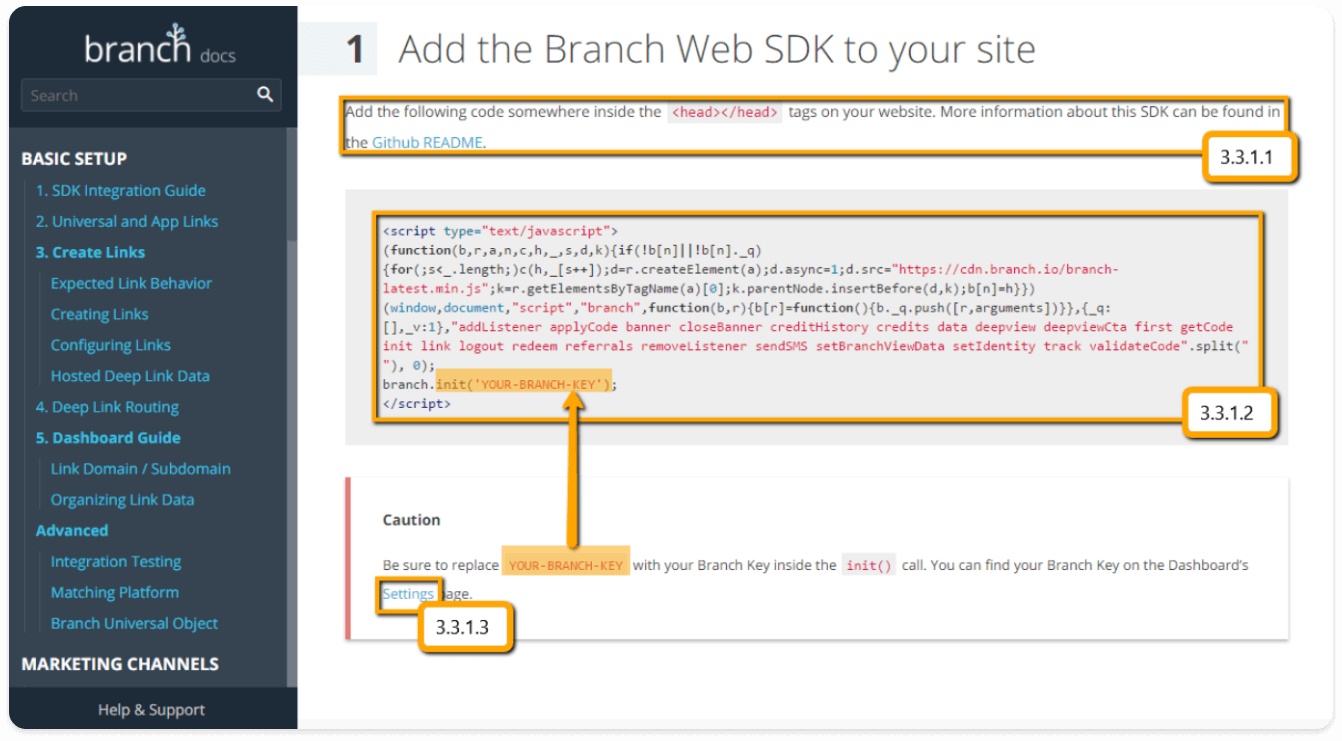Open Integration Testing page
This screenshot has height=741, width=1342.
[x=116, y=562]
